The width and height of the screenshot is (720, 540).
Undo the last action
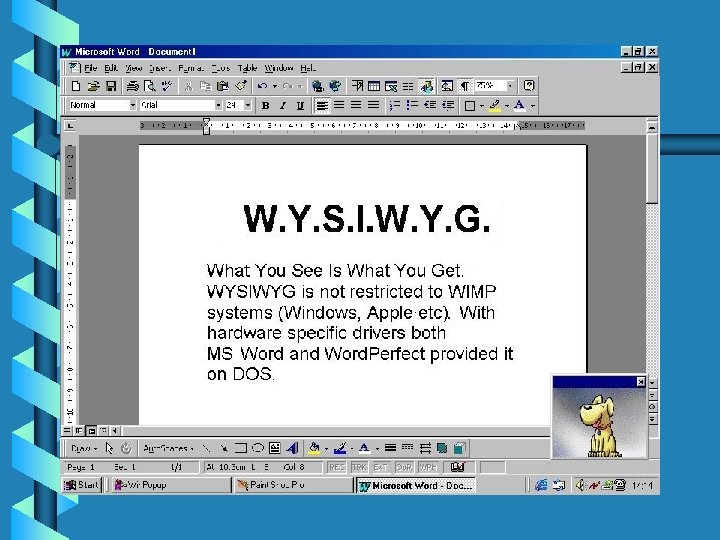pos(263,86)
